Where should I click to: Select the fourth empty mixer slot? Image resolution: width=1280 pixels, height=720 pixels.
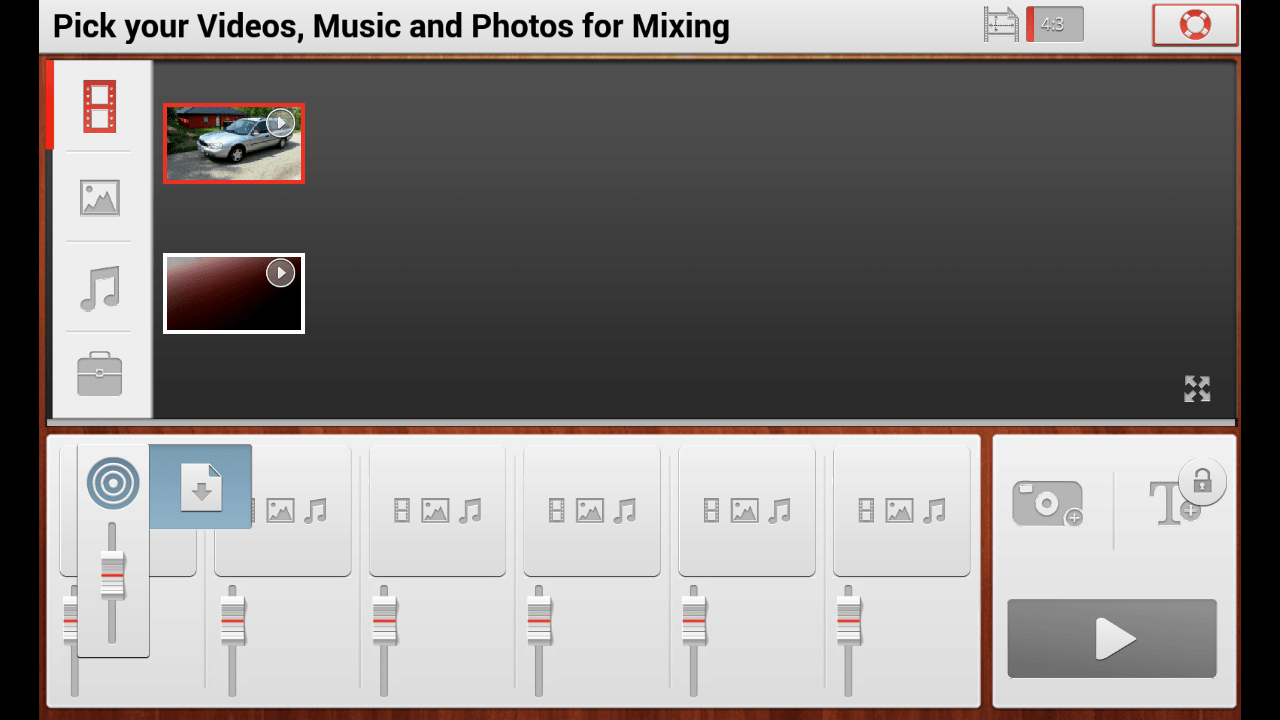coord(592,511)
